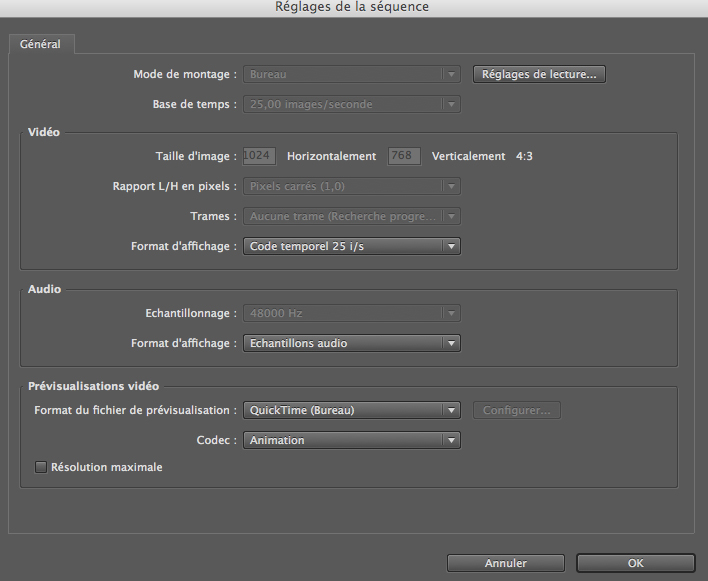Open the Mode de montage dropdown

352,74
